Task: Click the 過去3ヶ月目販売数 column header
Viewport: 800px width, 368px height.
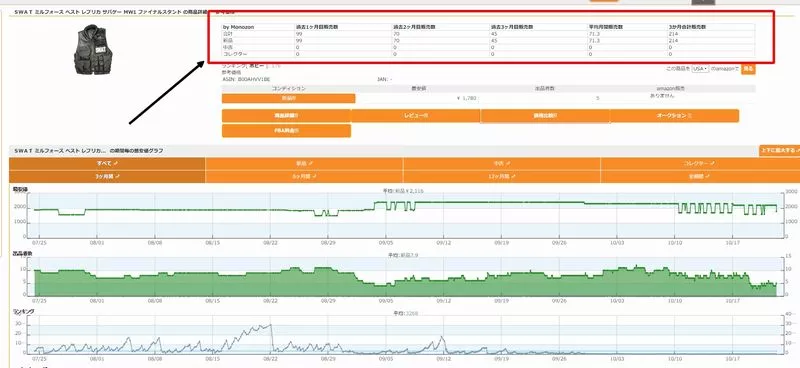Action: (511, 27)
